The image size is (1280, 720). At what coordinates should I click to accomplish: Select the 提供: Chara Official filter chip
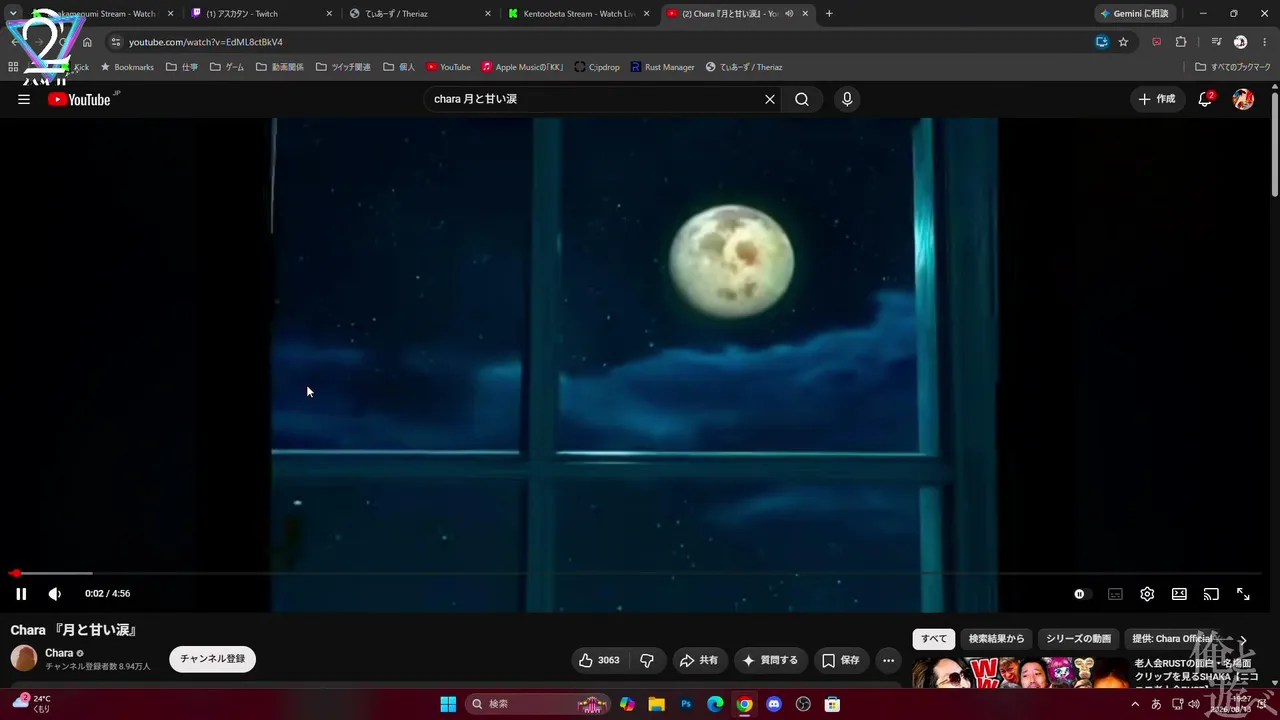tap(1172, 639)
